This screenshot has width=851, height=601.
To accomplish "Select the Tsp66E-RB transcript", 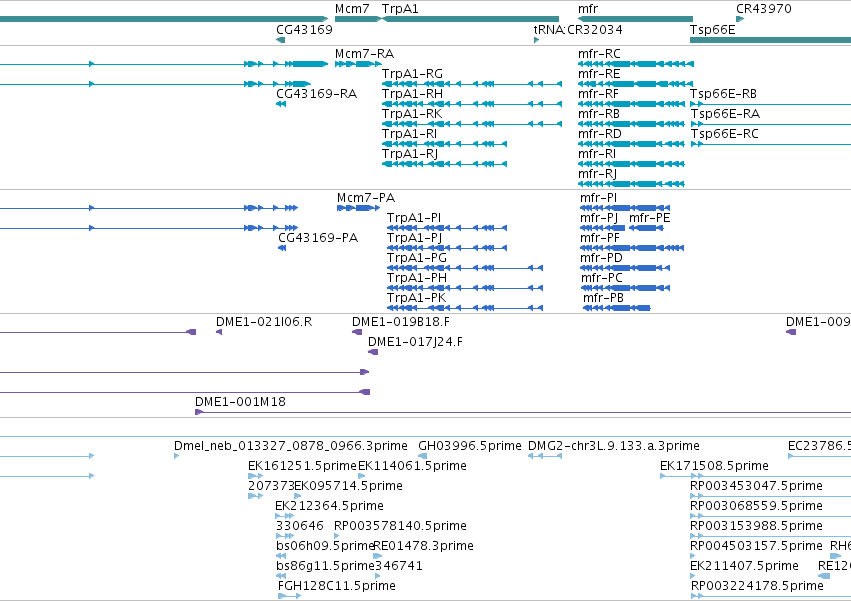I will 771,104.
